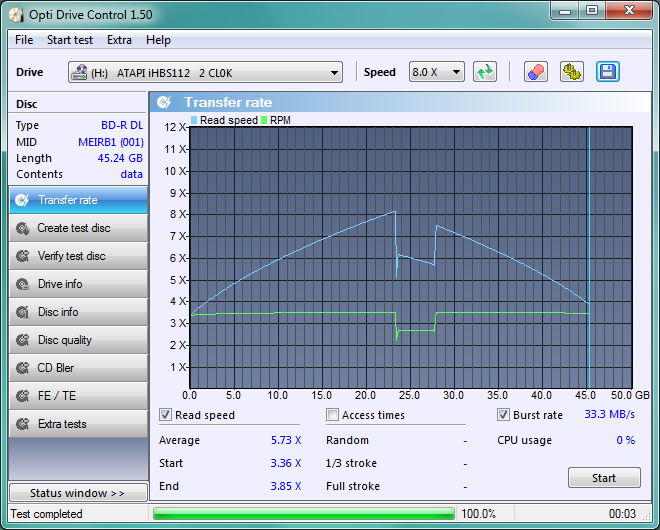Open the options settings icon

click(572, 72)
